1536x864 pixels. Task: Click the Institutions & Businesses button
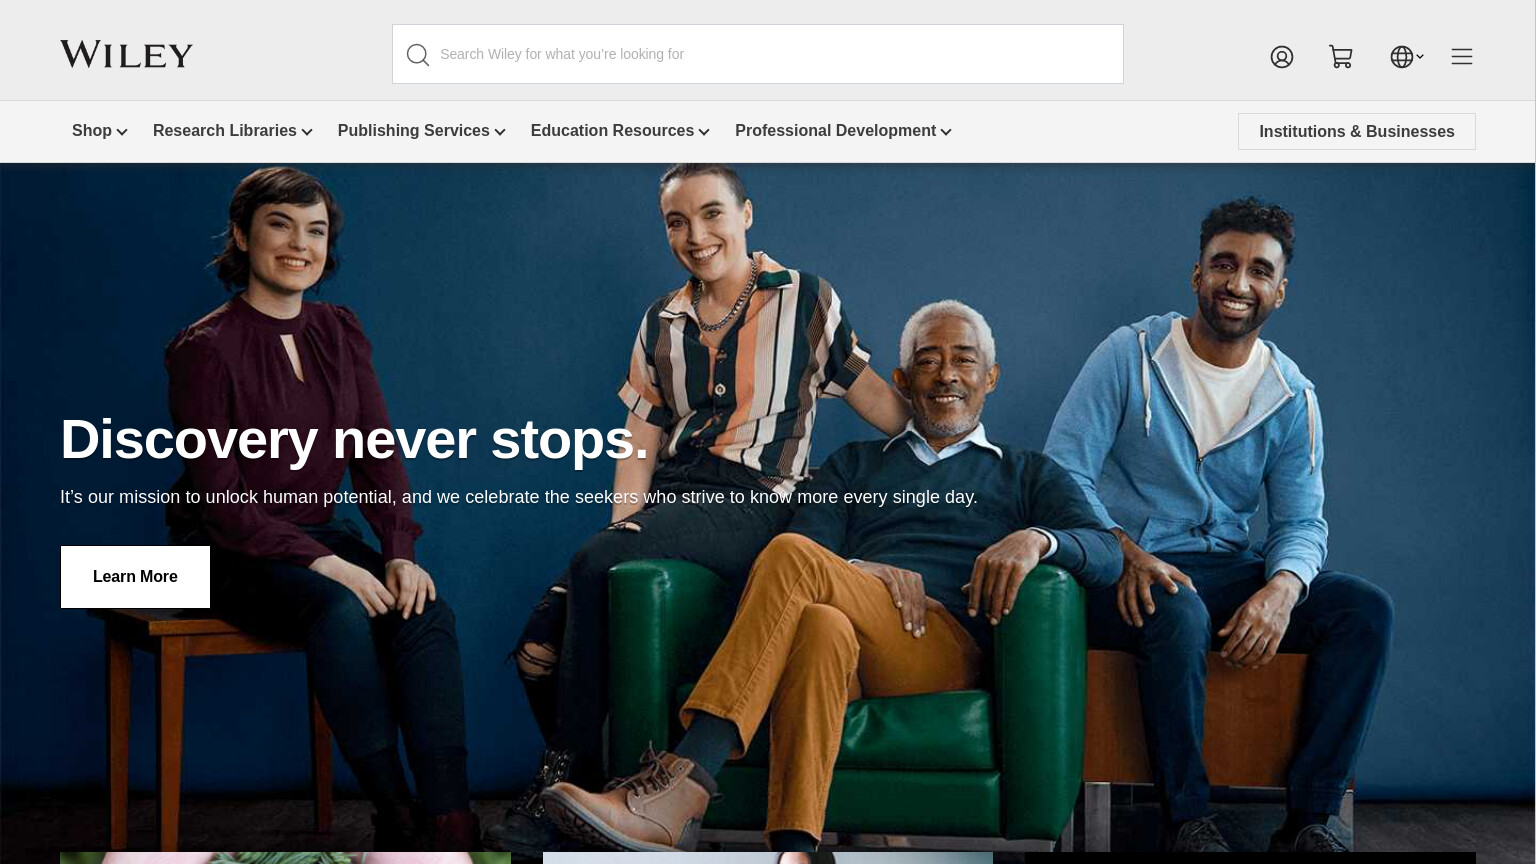pos(1357,132)
